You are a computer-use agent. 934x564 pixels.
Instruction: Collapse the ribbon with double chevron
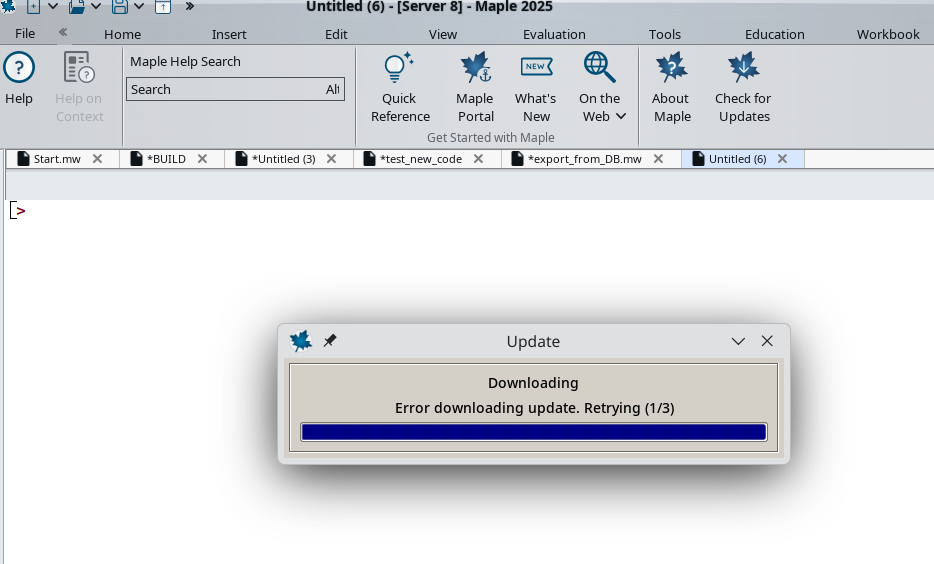tap(62, 32)
